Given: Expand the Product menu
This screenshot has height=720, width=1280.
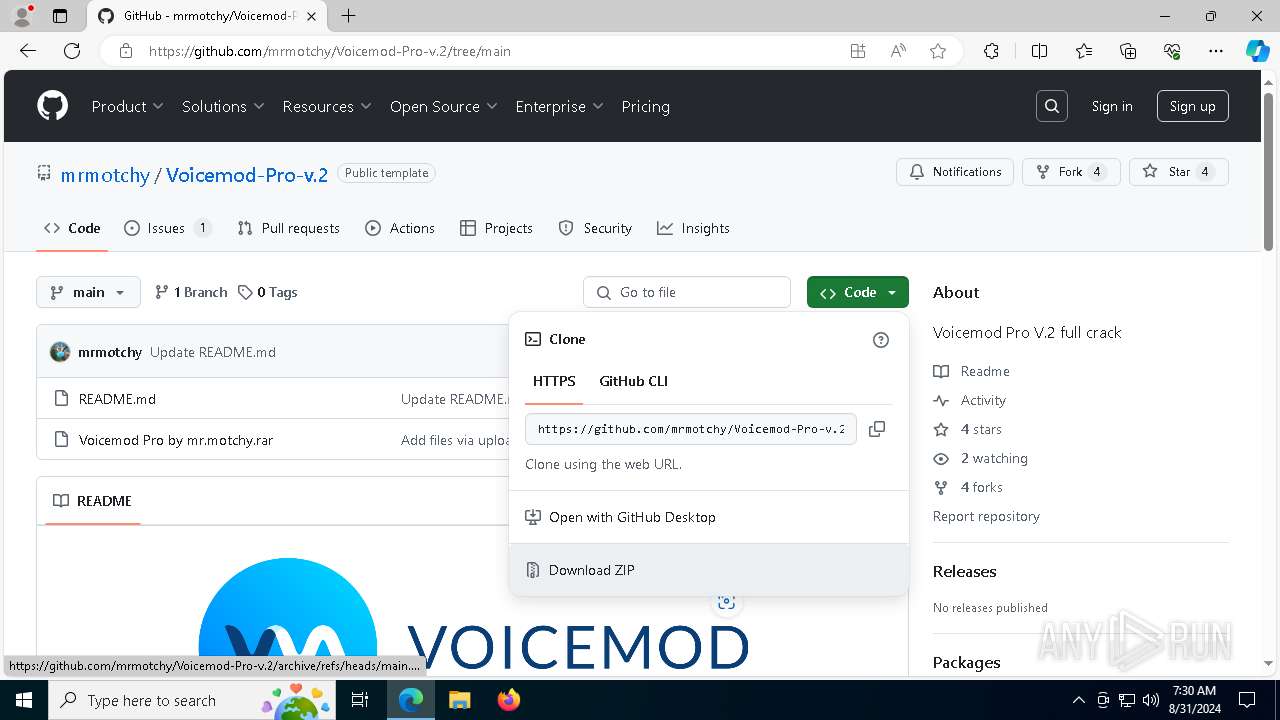Looking at the screenshot, I should click(x=128, y=106).
